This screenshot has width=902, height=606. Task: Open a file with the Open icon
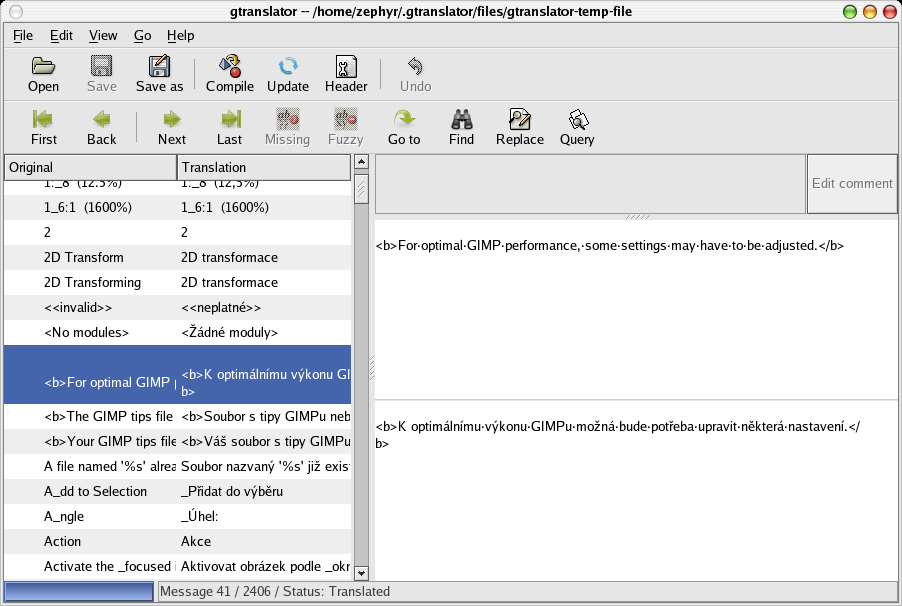[x=43, y=74]
